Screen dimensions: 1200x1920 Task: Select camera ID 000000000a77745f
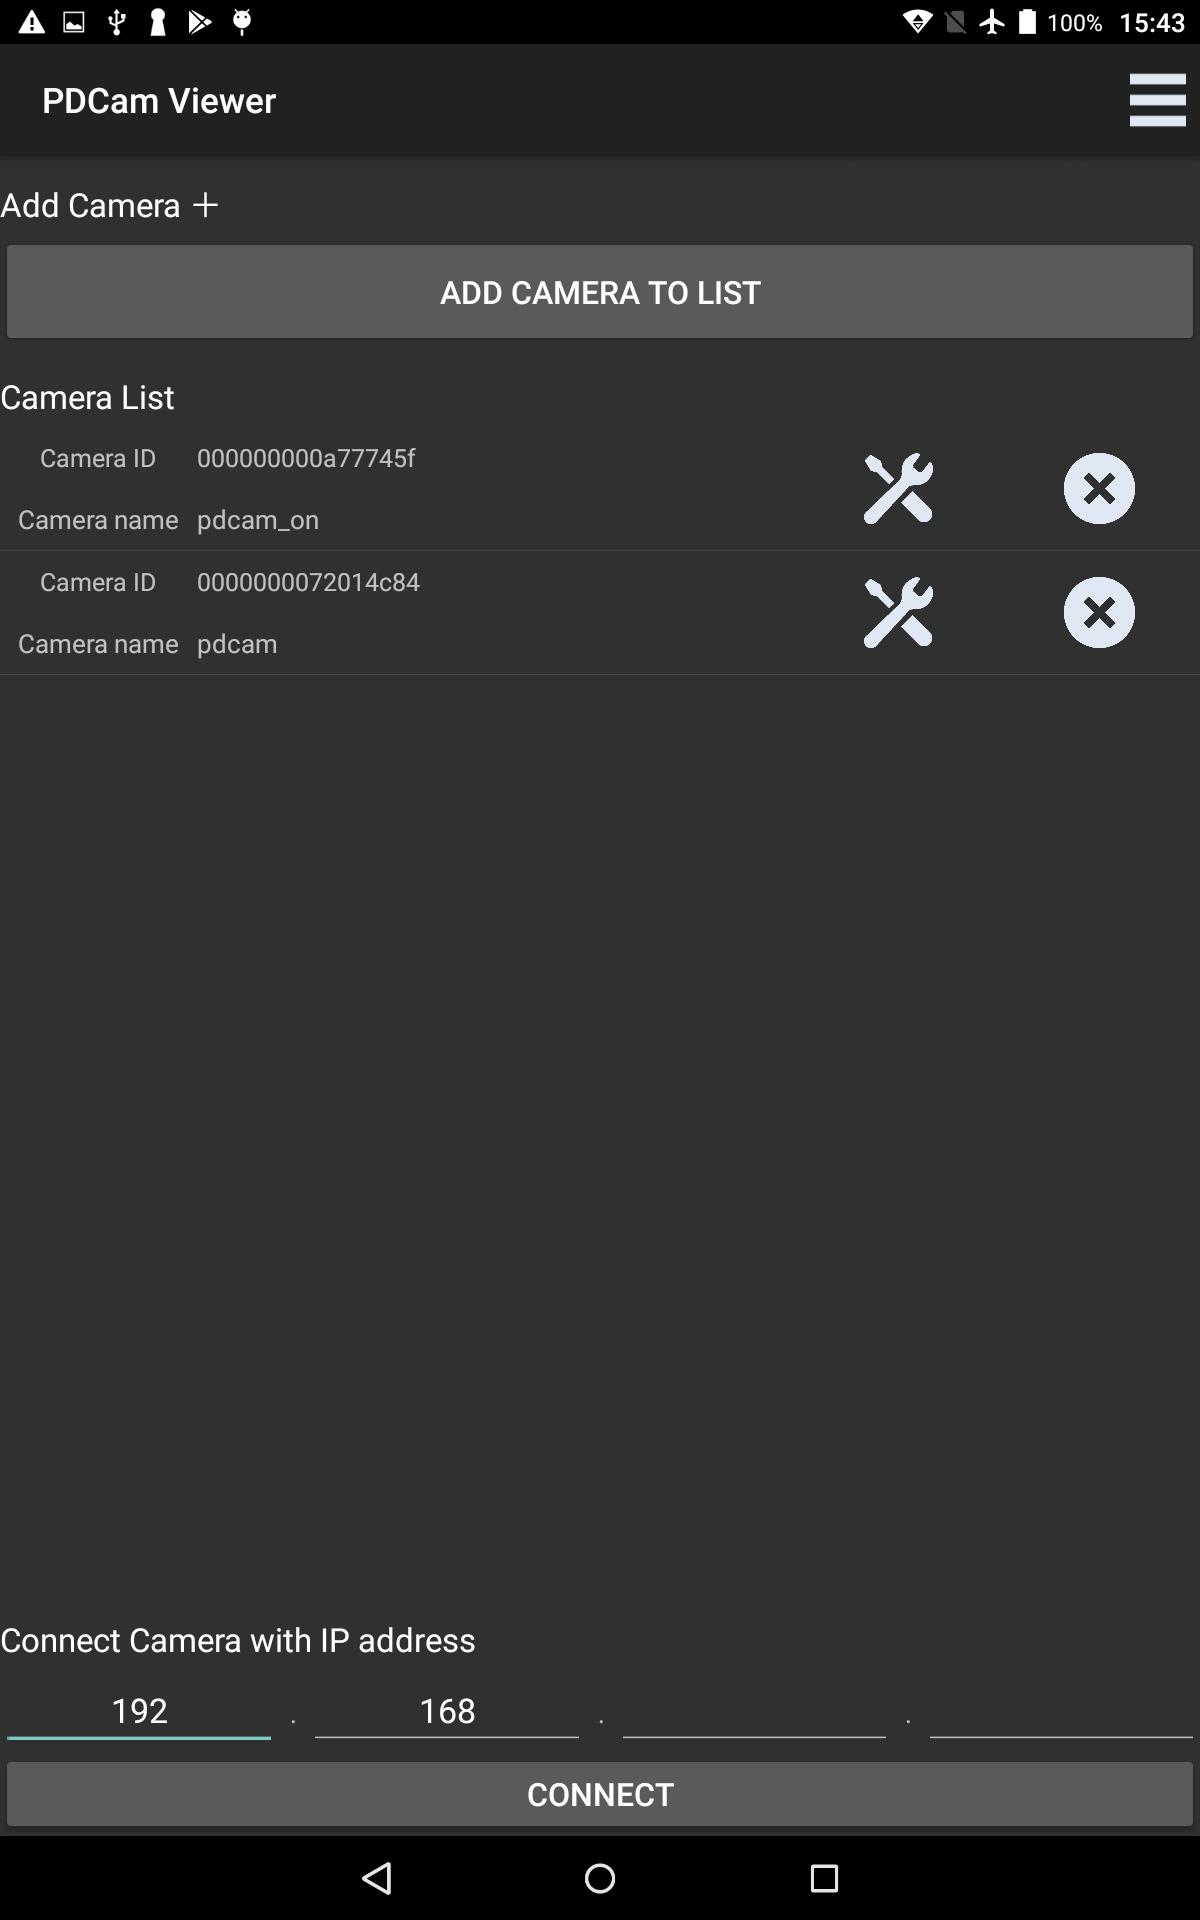pyautogui.click(x=306, y=458)
